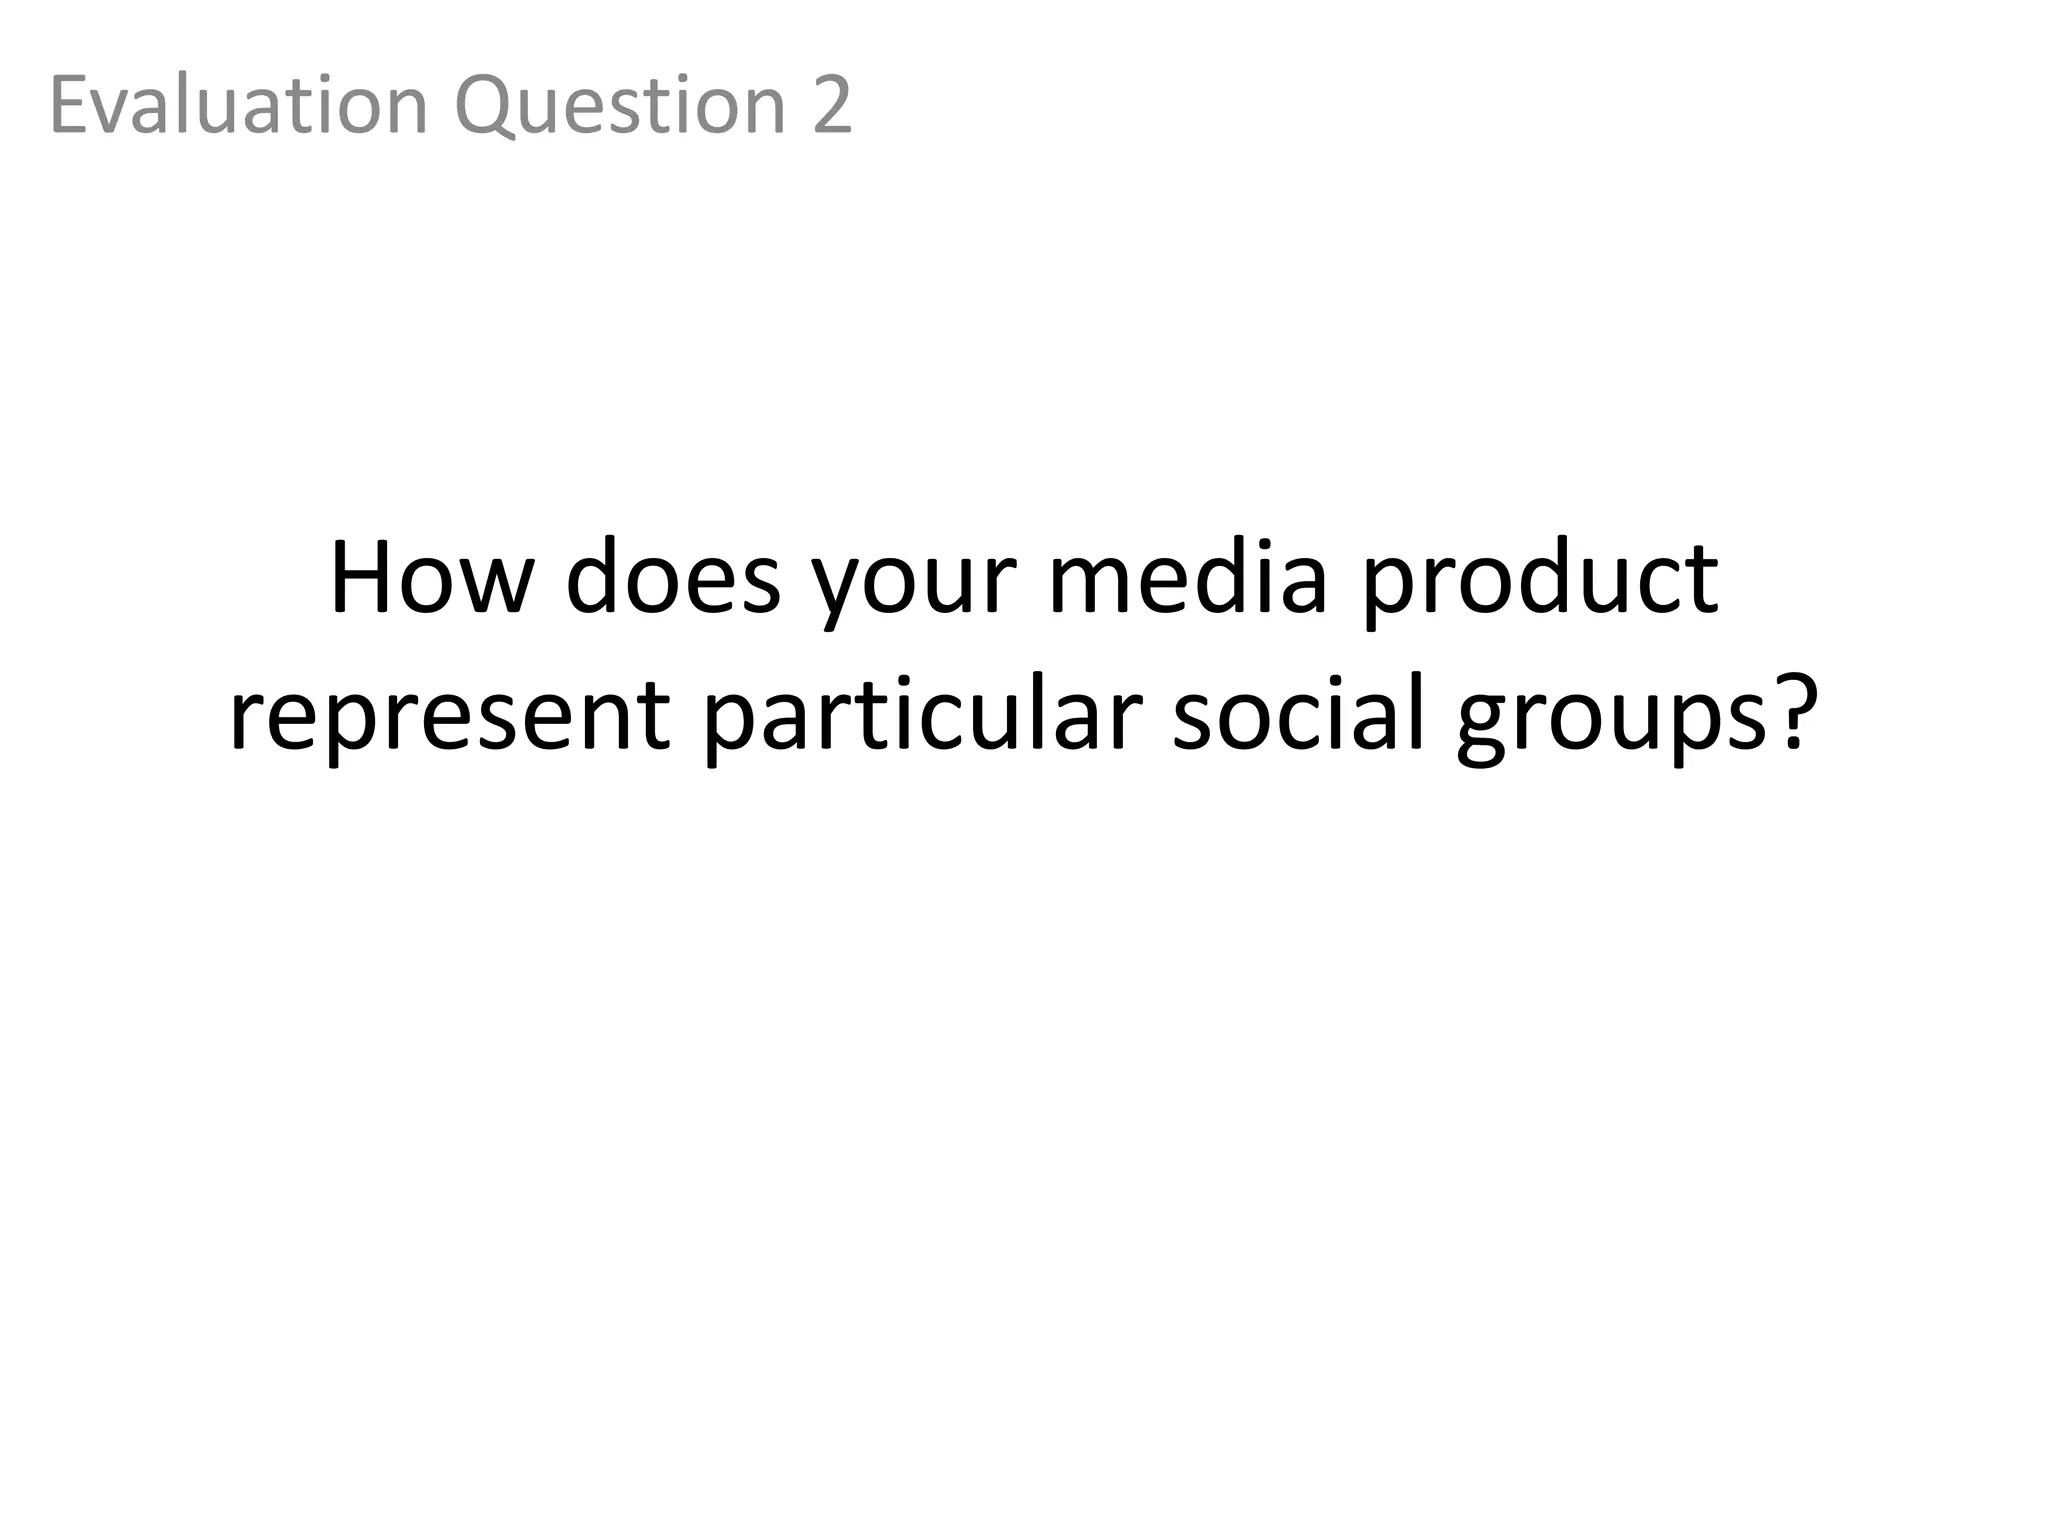Click the empty white area below the question
Screen dimensions: 2048x1536
tap(1024, 1150)
